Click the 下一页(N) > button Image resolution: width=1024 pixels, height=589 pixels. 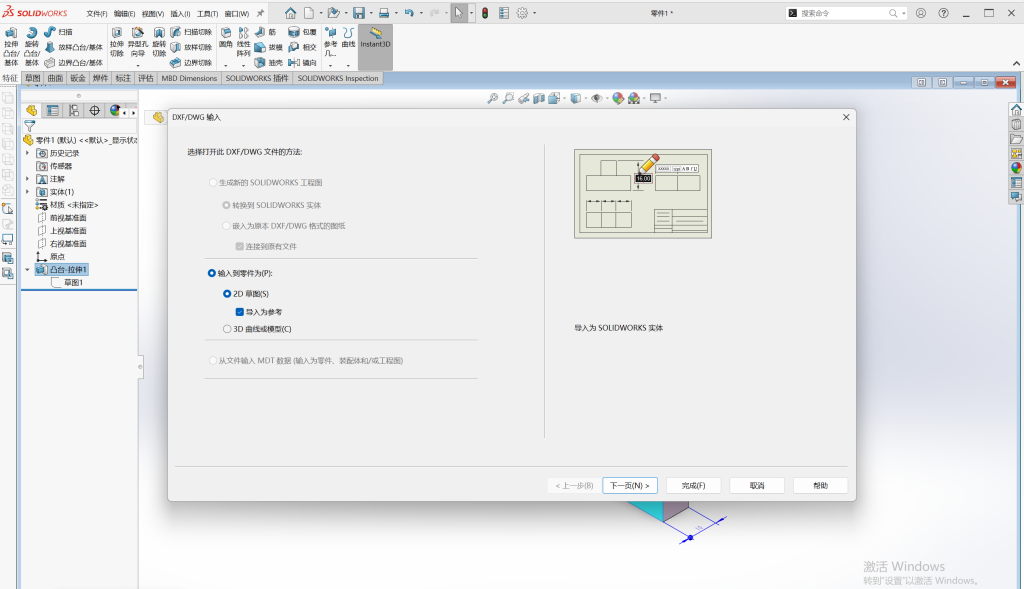[x=630, y=486]
